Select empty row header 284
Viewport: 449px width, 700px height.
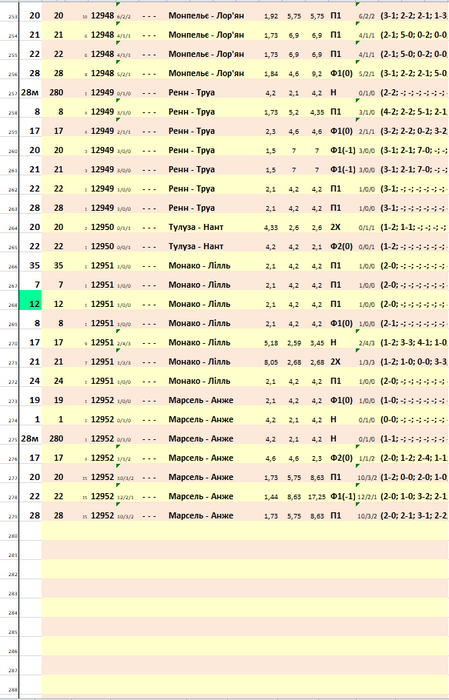pyautogui.click(x=12, y=613)
